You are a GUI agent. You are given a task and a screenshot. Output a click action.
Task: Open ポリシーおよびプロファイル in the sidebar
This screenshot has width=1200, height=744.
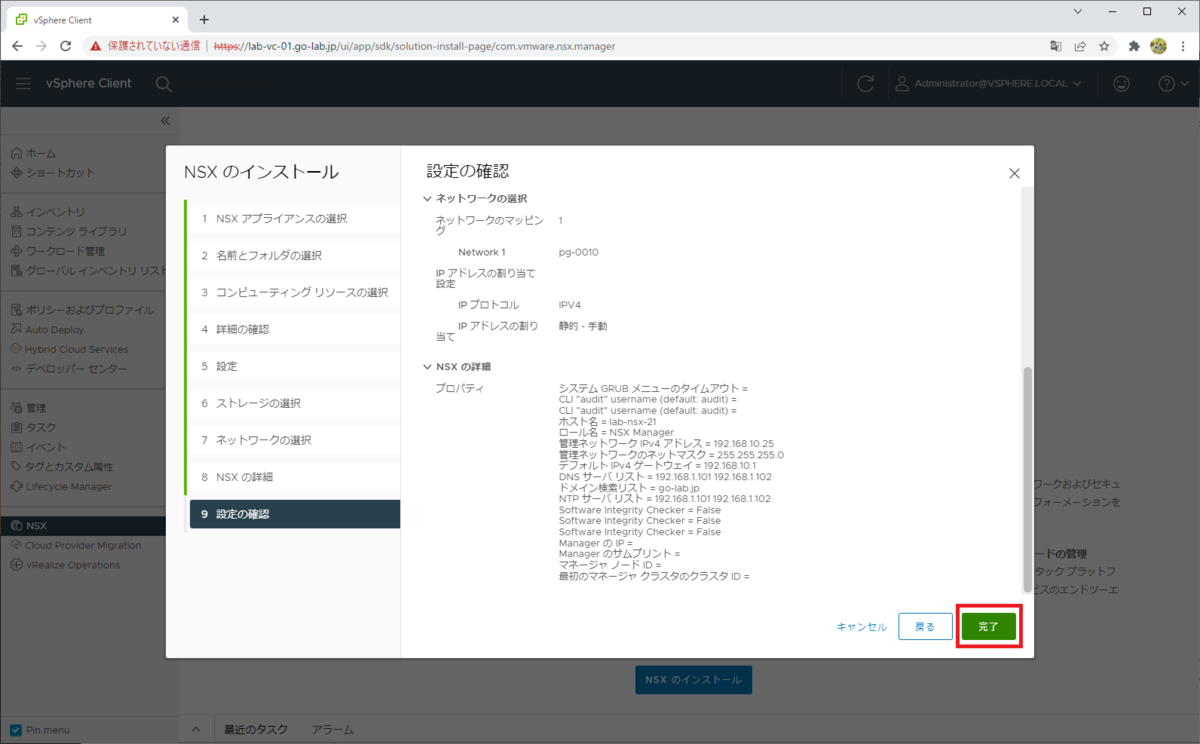tap(83, 310)
